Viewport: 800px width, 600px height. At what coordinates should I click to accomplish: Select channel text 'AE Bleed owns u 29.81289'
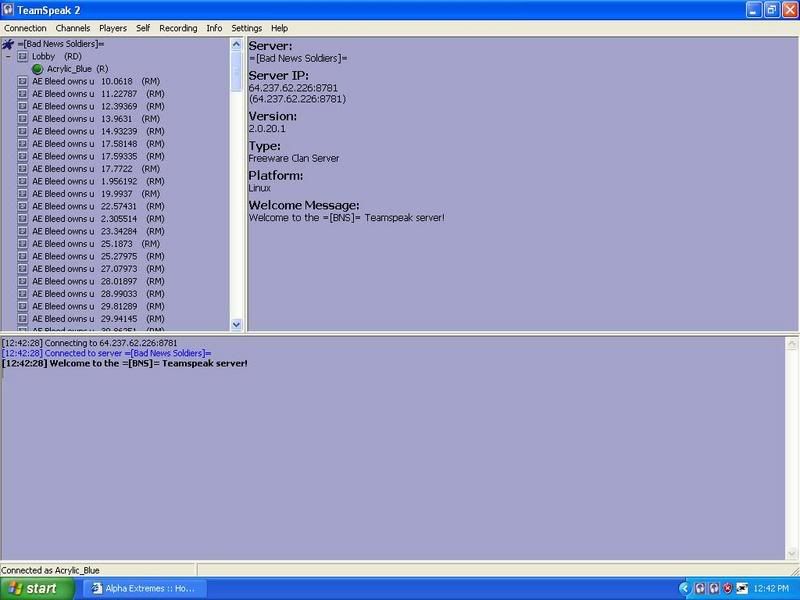85,306
